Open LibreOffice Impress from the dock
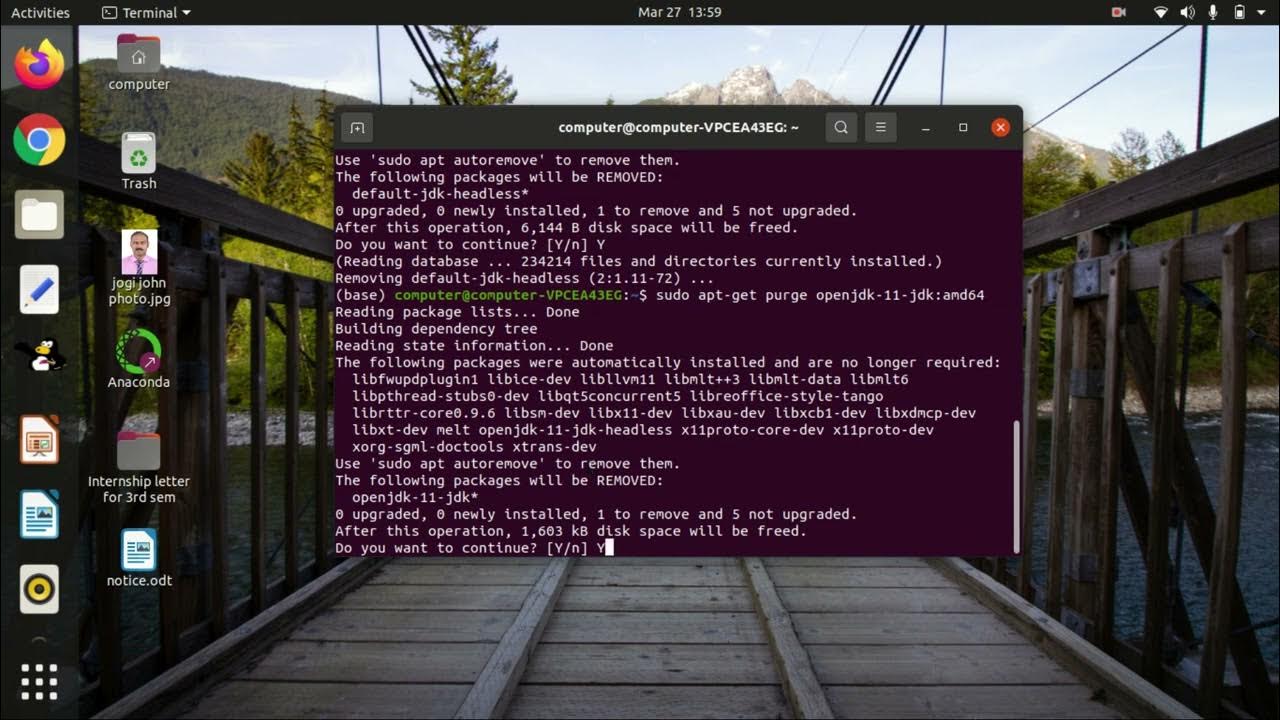 (x=39, y=439)
